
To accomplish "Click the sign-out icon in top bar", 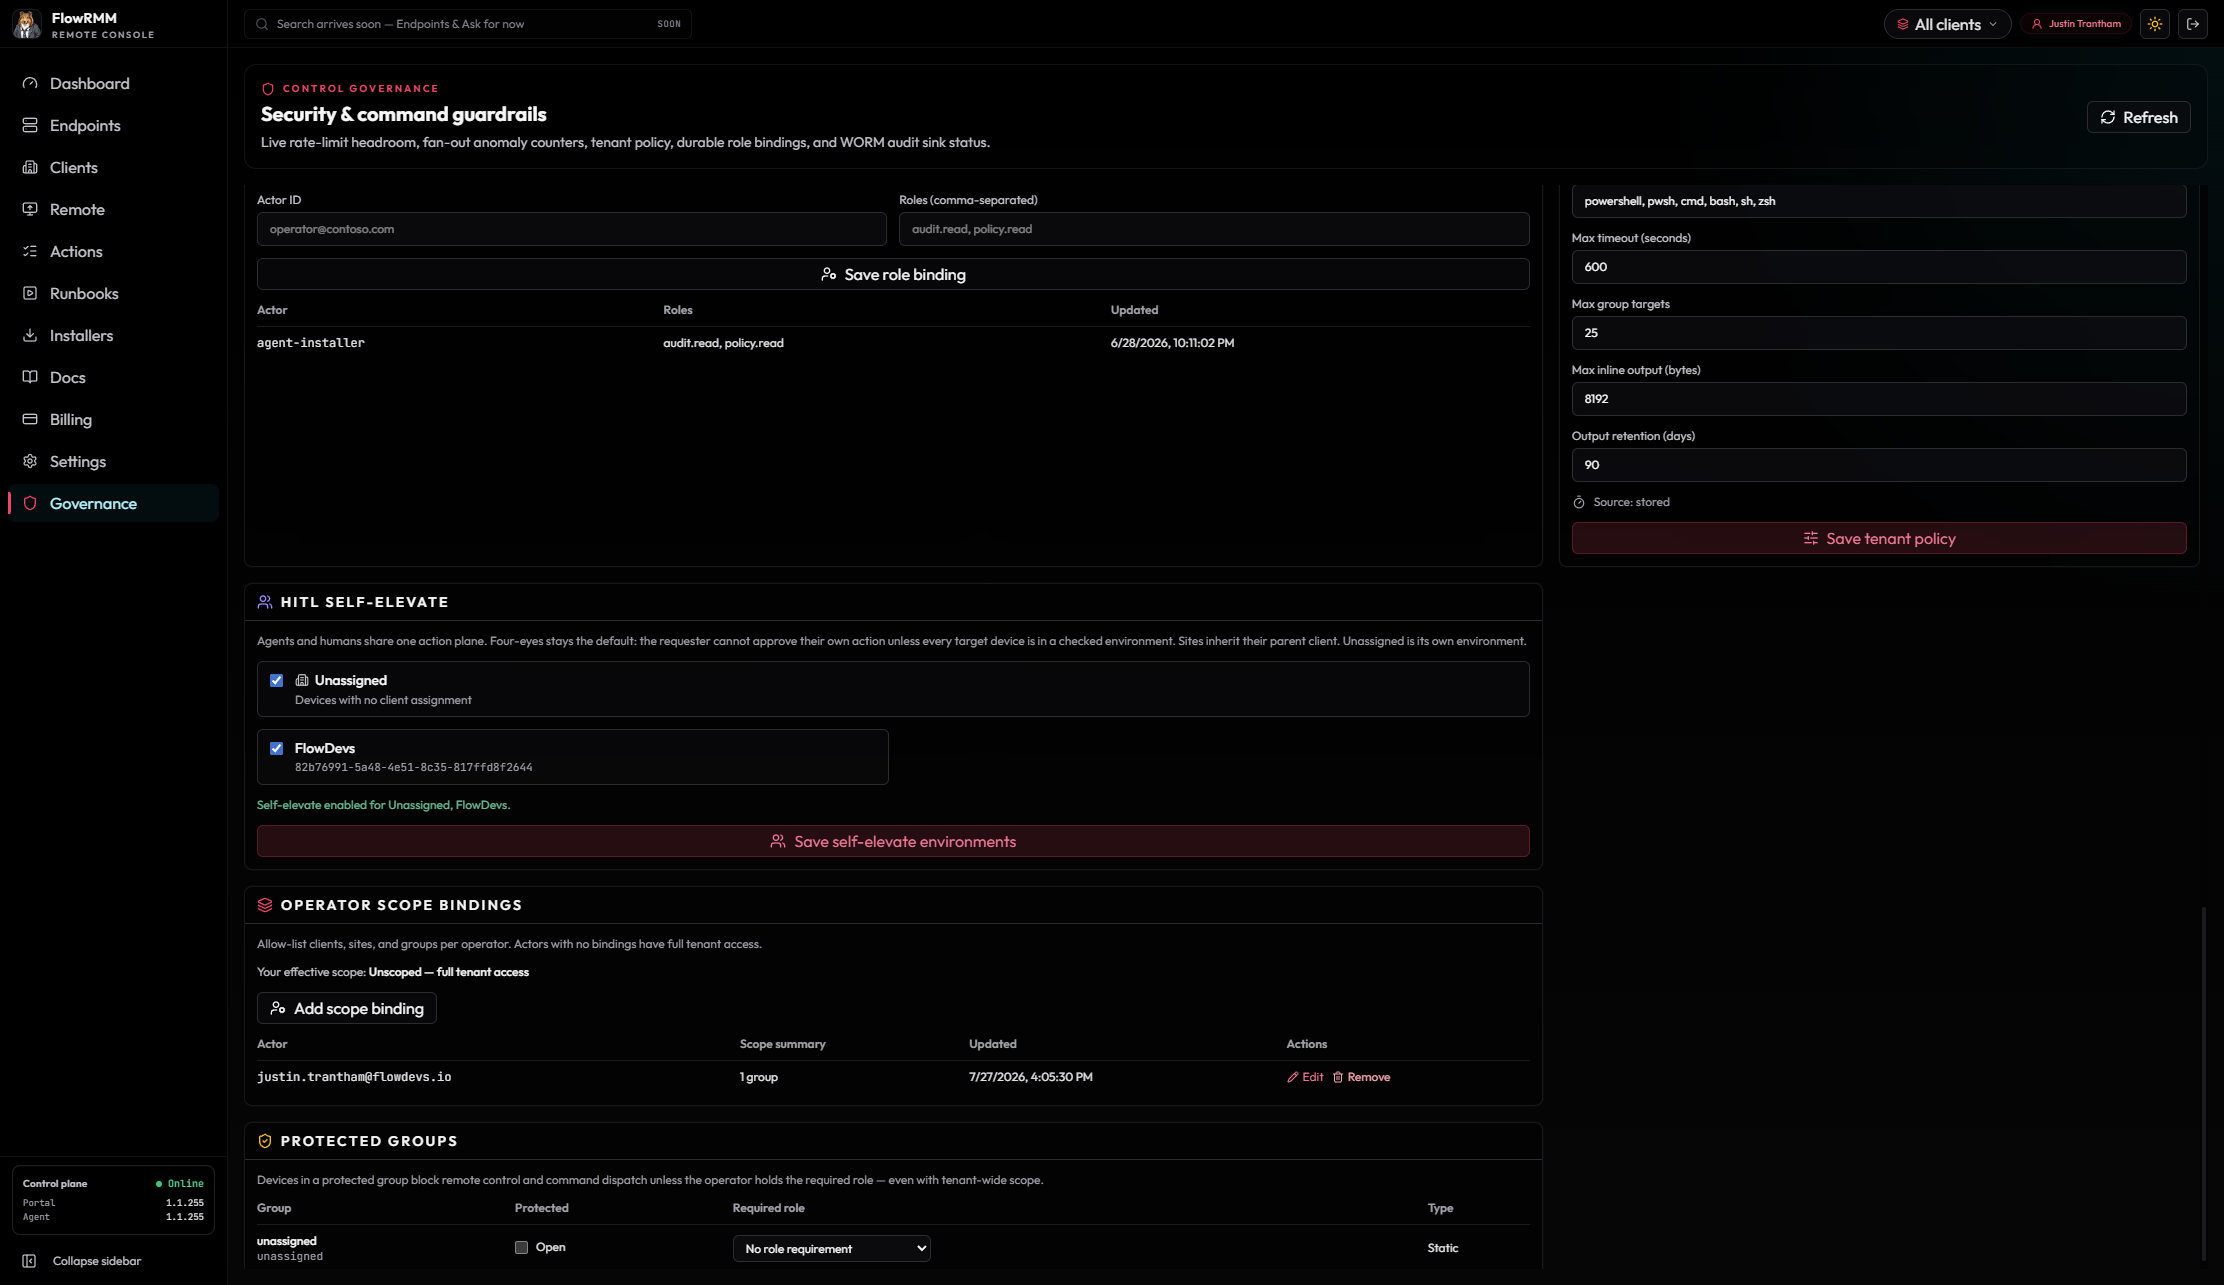I will [2193, 24].
